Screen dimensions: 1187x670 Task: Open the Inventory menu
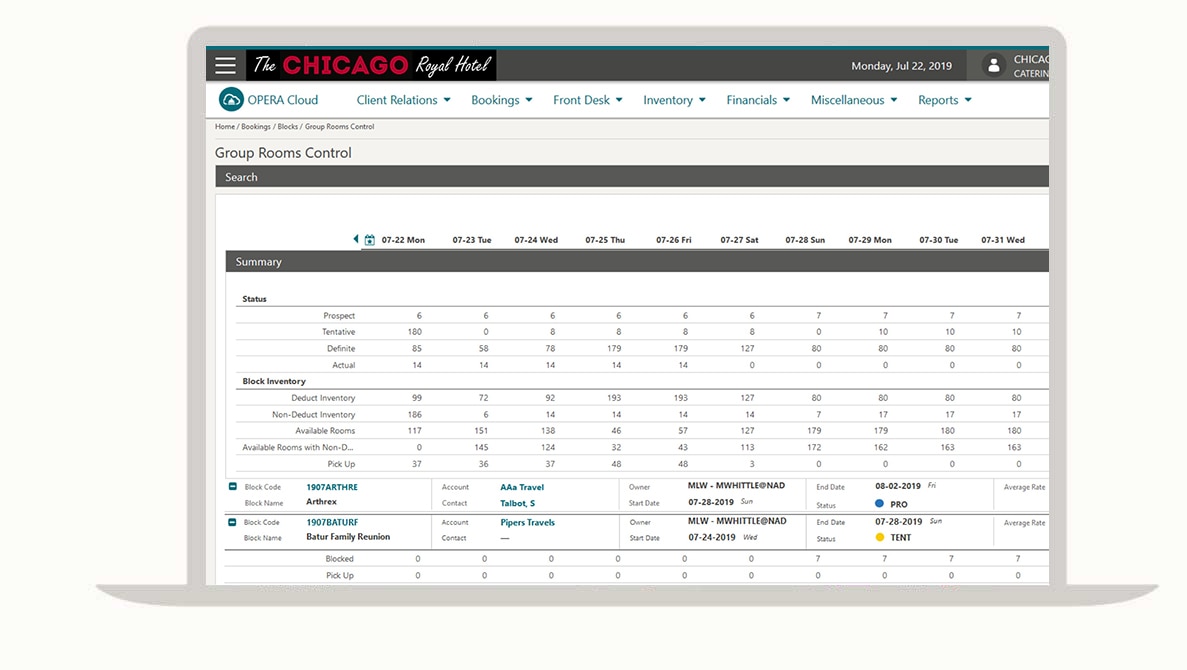coord(674,100)
